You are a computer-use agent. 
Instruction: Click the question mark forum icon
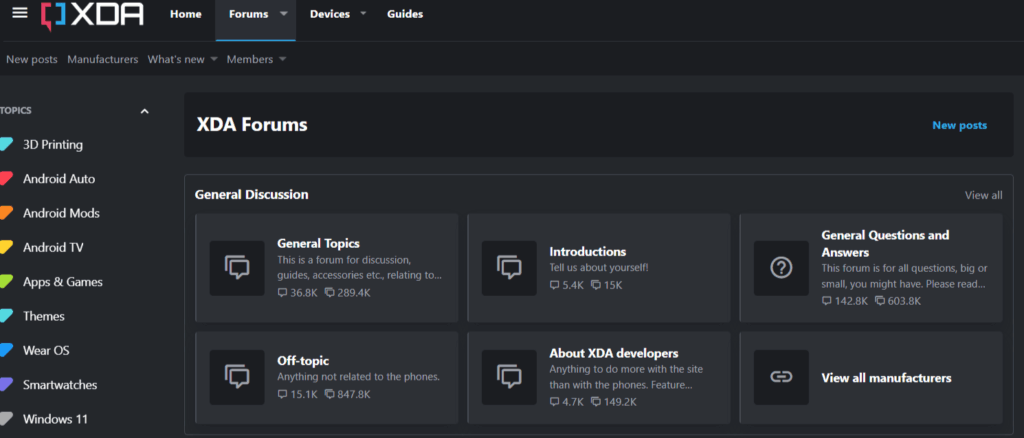coord(781,268)
